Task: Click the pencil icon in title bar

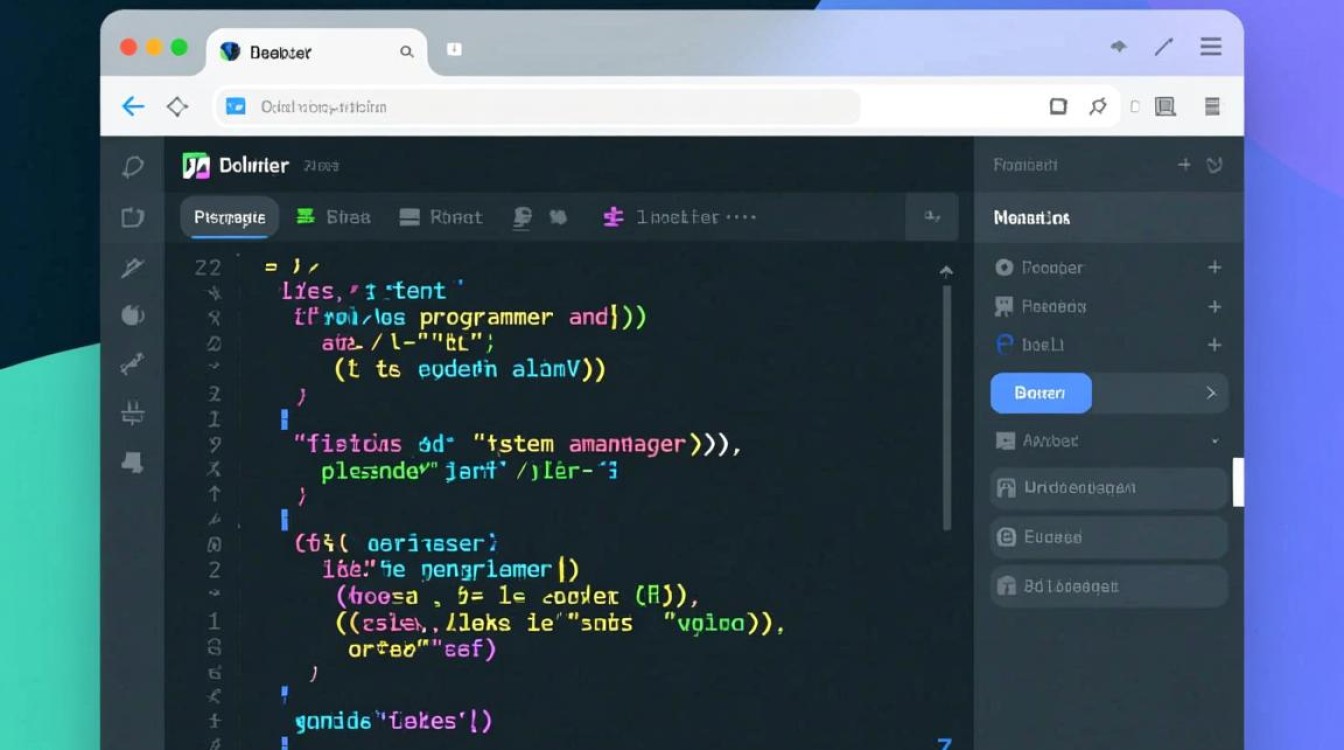Action: click(x=1163, y=47)
